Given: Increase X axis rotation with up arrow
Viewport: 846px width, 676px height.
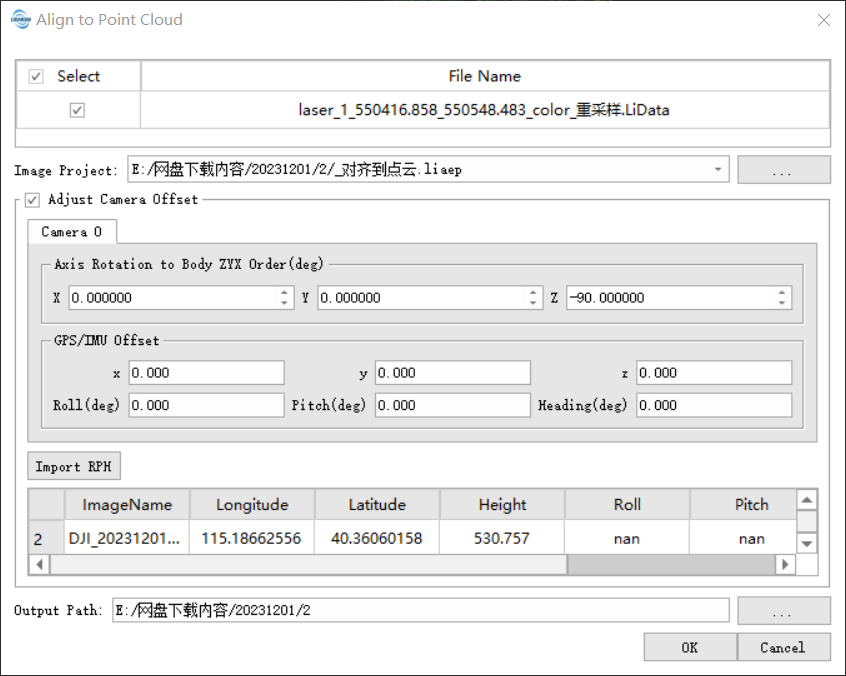Looking at the screenshot, I should coord(285,292).
